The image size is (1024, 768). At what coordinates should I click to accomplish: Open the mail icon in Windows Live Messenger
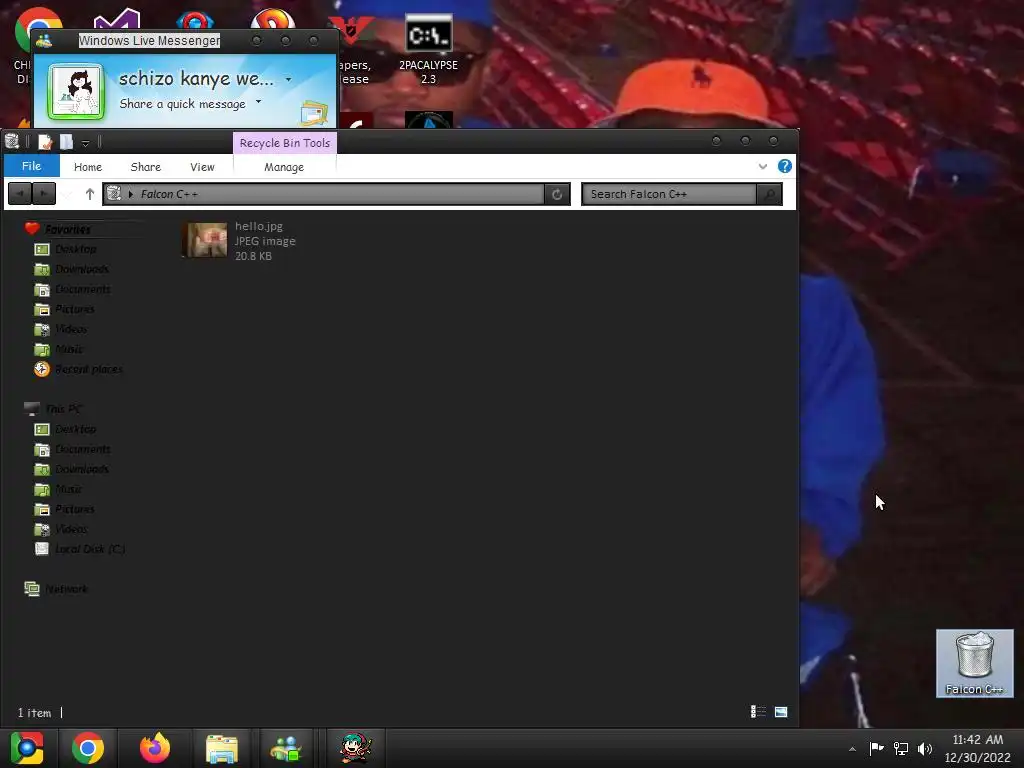[x=314, y=113]
